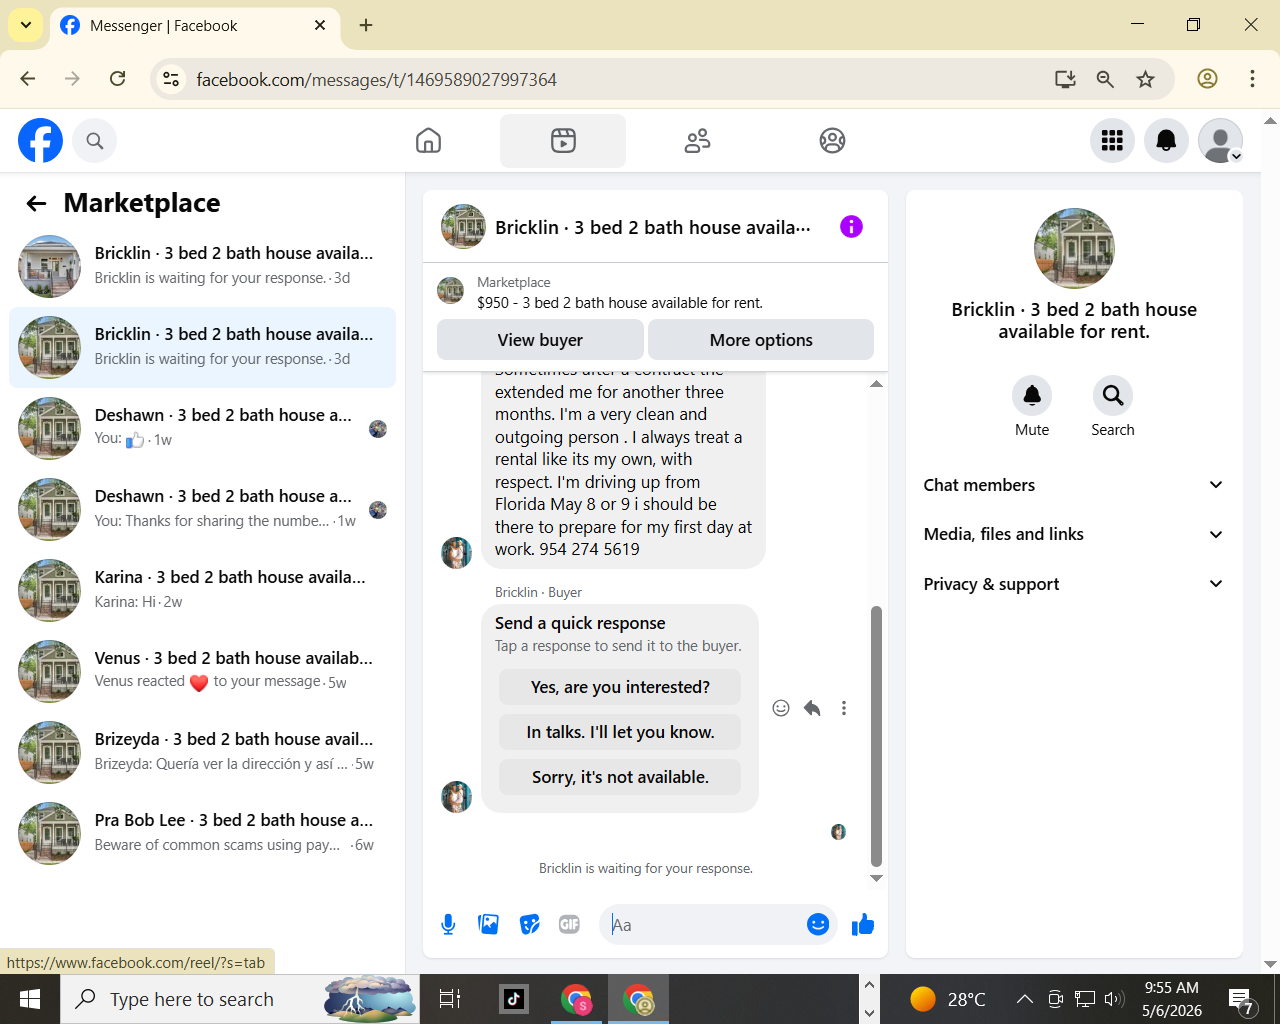Open Chrome three-dot menu
Screen dimensions: 1280x1024
point(1252,79)
